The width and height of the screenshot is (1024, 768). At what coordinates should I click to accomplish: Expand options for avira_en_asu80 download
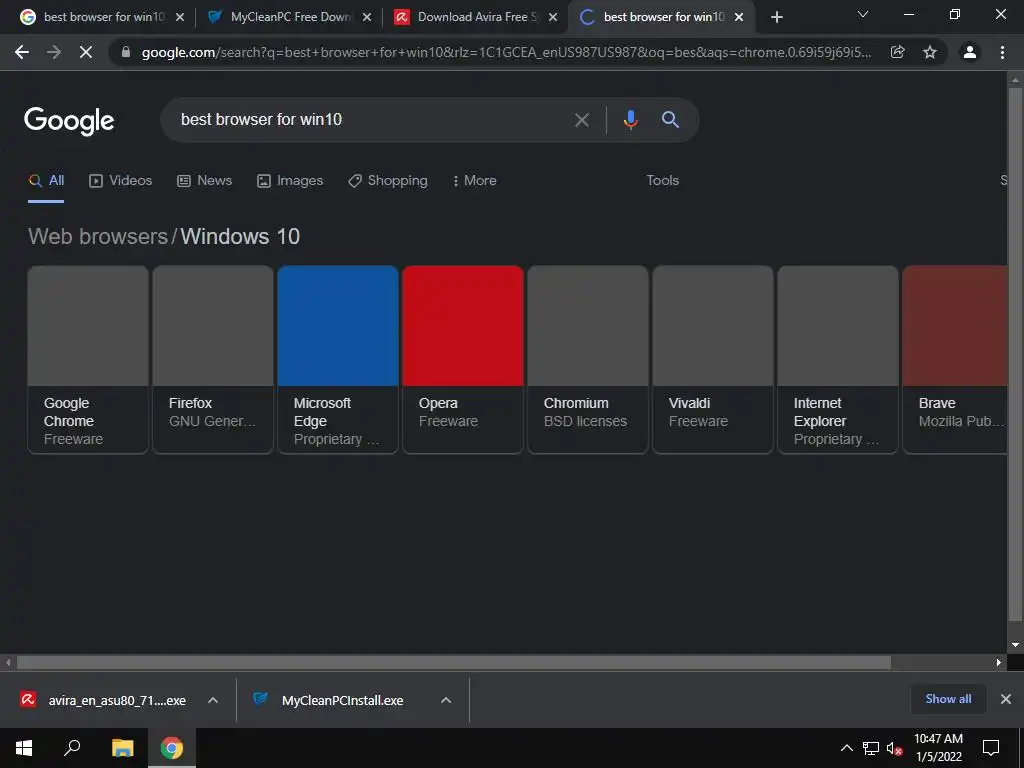213,700
